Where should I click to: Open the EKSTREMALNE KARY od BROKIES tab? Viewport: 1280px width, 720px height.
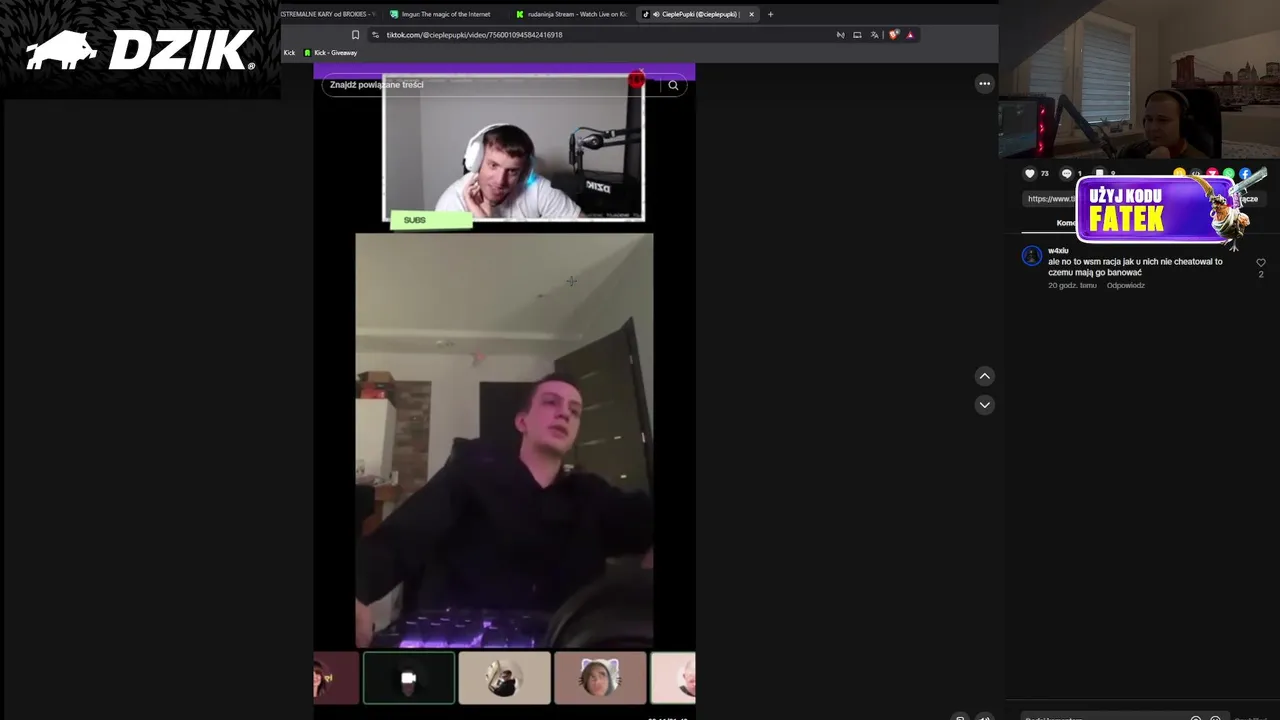pyautogui.click(x=330, y=14)
